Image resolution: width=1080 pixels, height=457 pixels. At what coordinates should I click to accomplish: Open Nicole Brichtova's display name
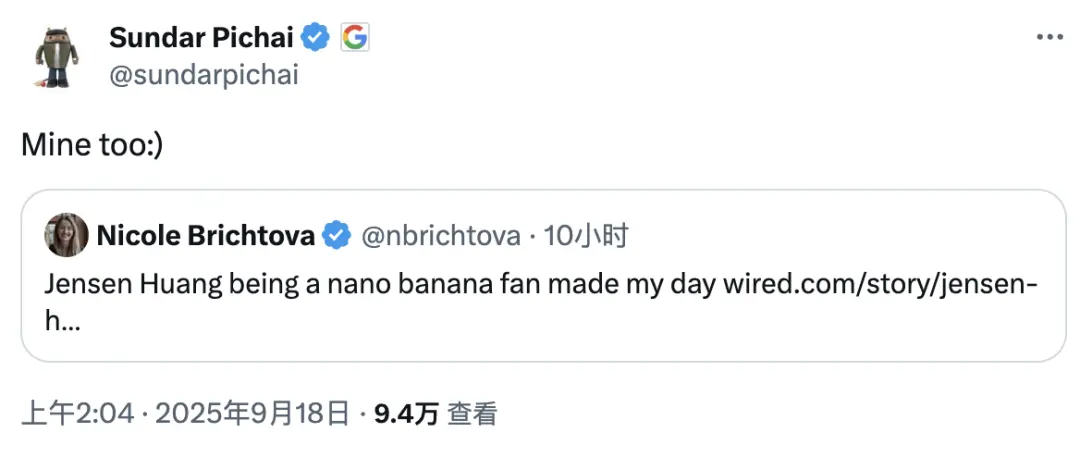pyautogui.click(x=205, y=236)
